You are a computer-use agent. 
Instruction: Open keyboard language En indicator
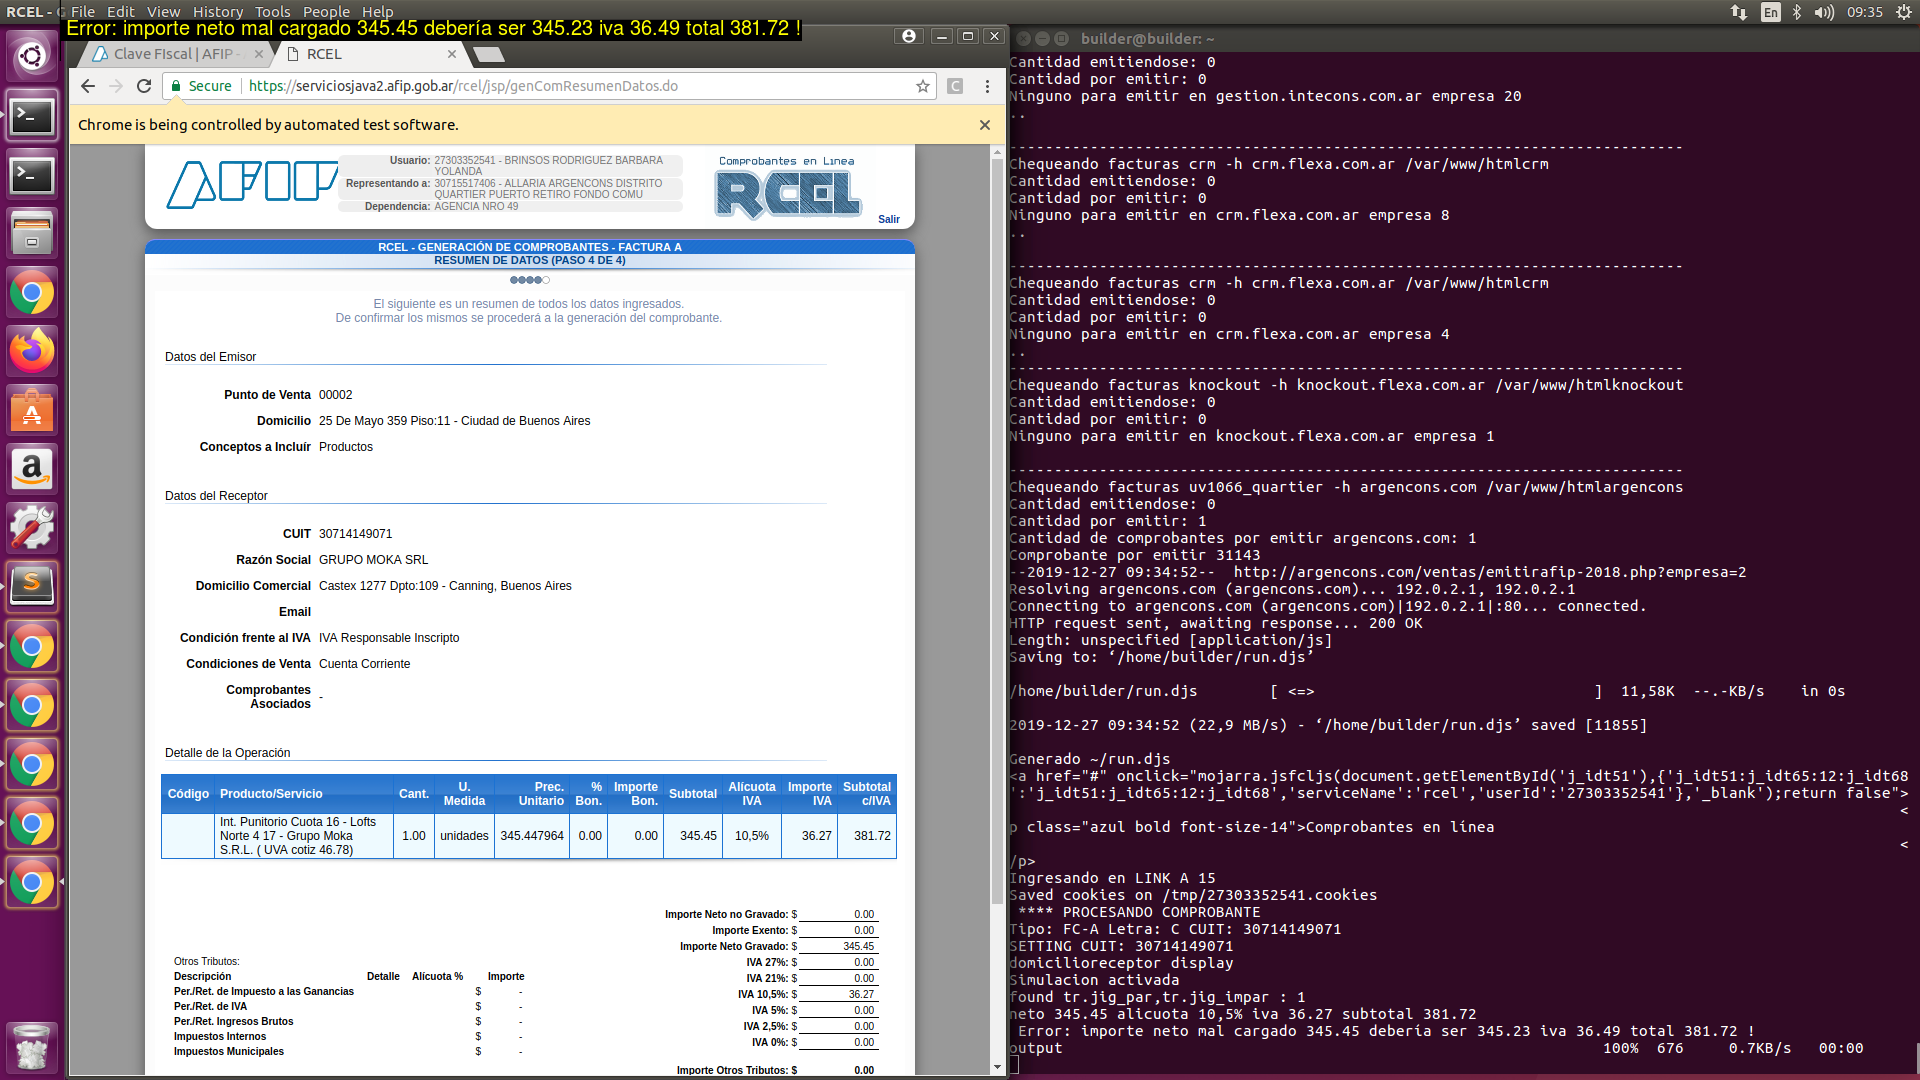click(1771, 12)
